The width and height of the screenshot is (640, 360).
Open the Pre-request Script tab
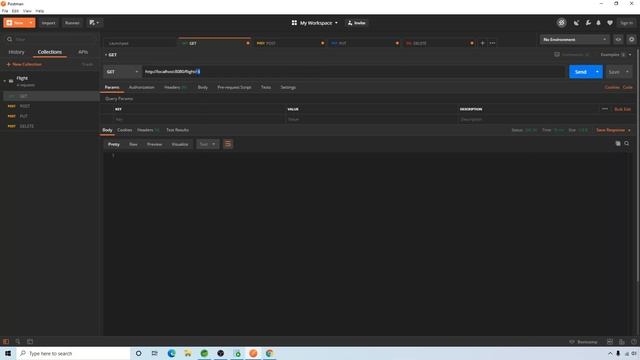tap(234, 87)
